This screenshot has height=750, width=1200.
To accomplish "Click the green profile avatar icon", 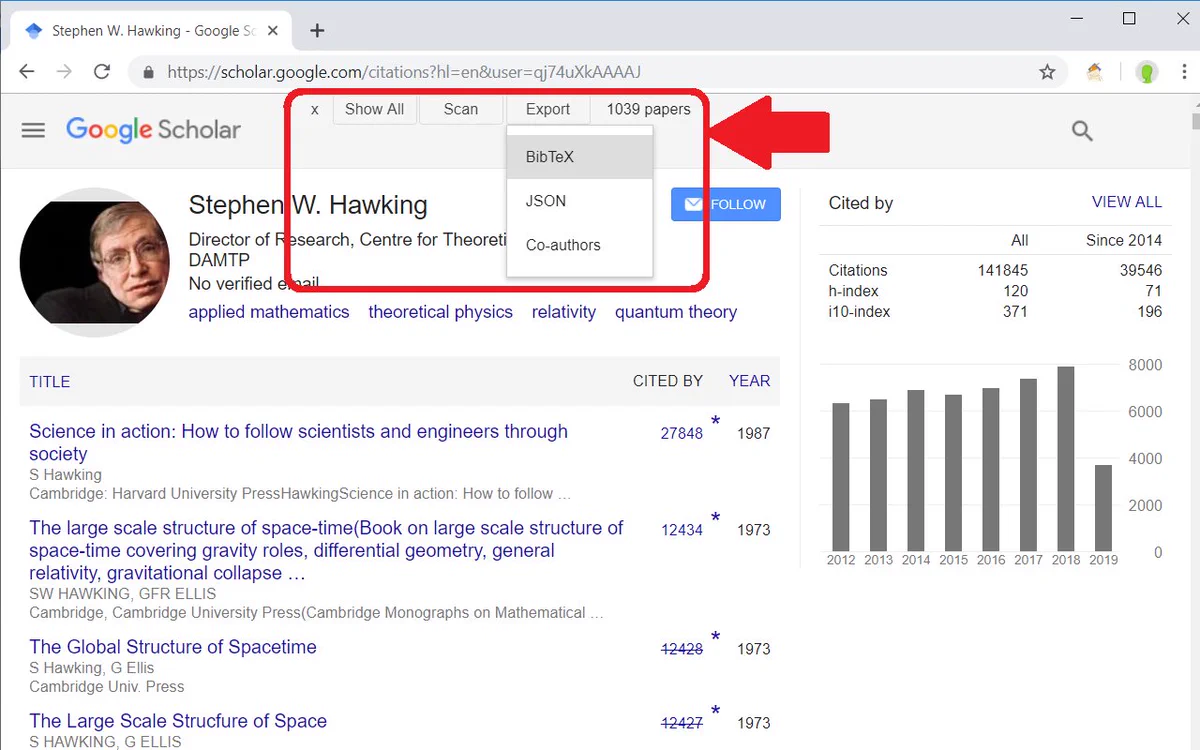I will point(1147,72).
